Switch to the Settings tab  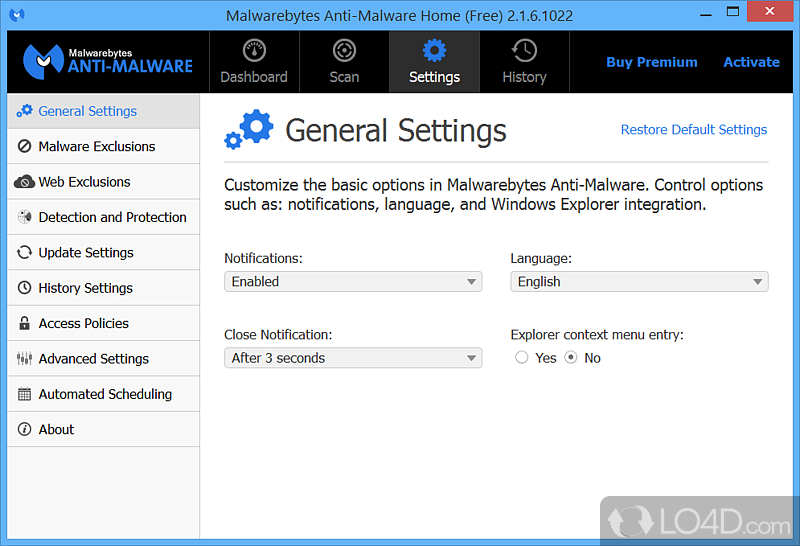[x=434, y=62]
